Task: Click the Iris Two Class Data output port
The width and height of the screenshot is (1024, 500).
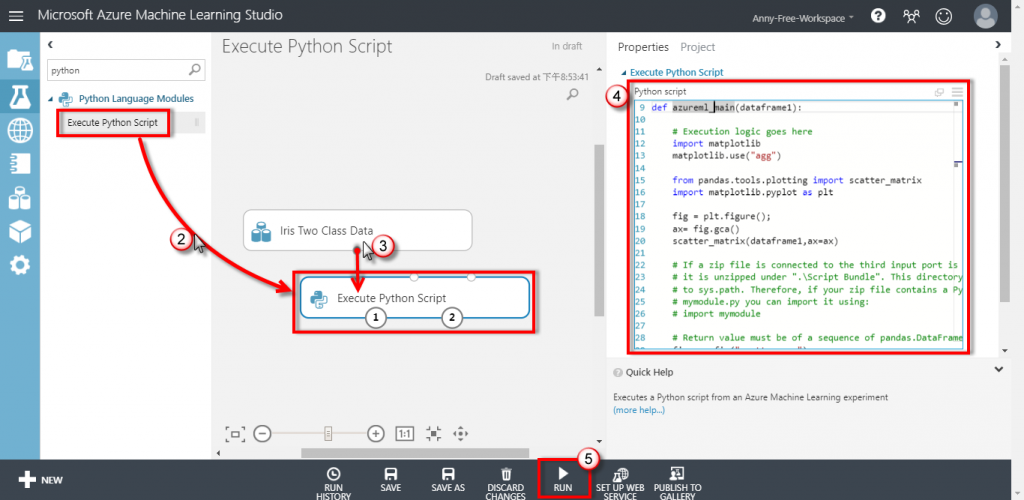Action: [357, 250]
